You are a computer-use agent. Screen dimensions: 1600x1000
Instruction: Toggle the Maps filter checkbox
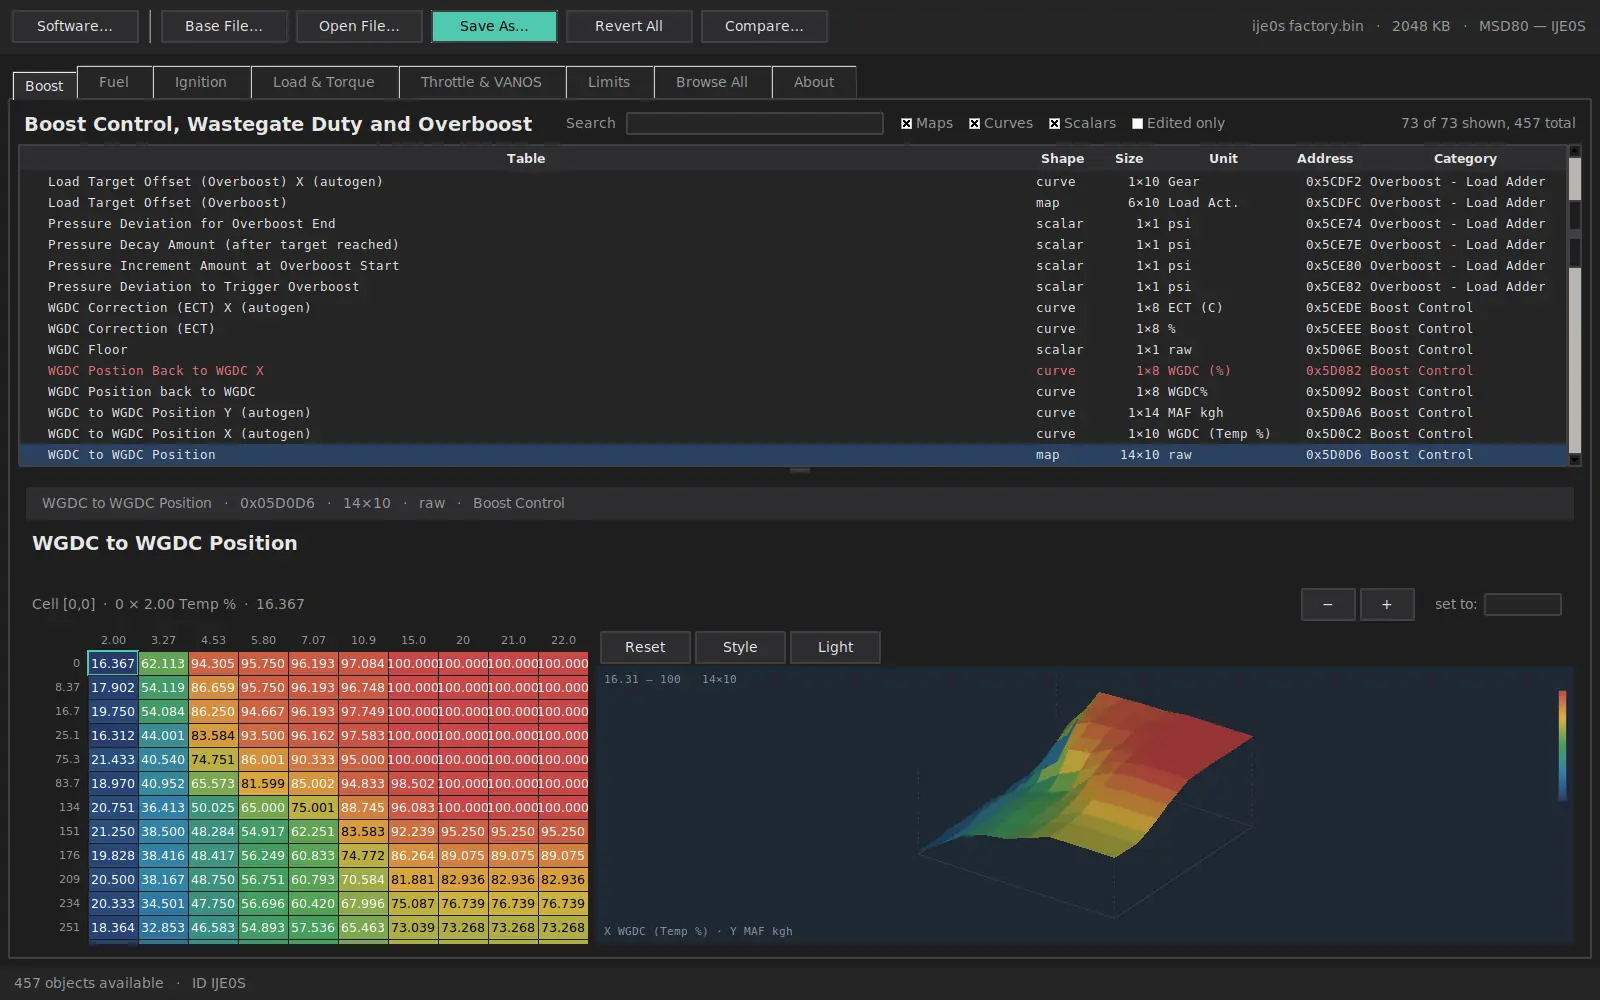(906, 124)
